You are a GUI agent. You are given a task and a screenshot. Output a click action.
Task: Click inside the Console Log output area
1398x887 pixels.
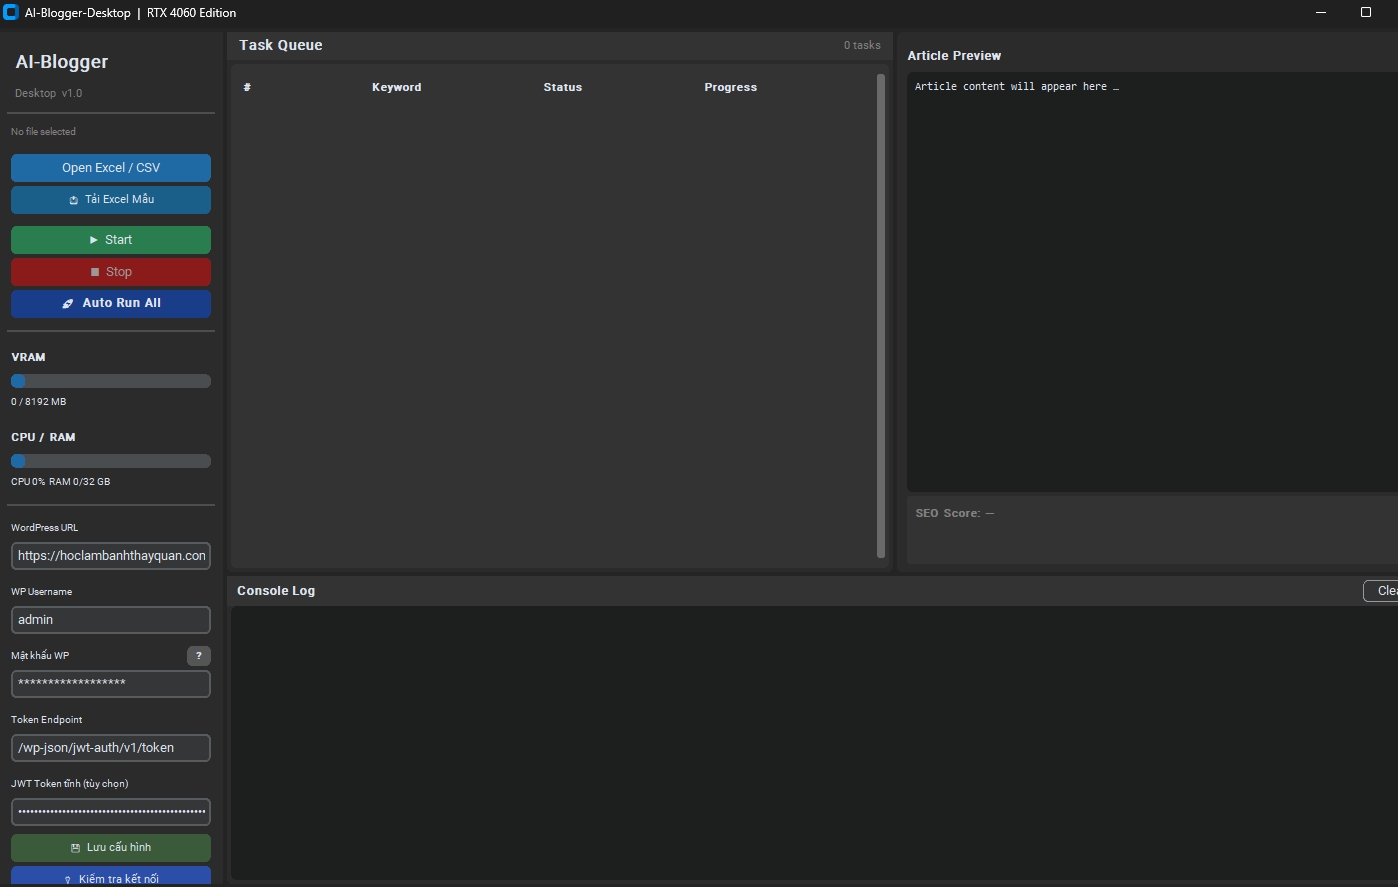click(814, 743)
